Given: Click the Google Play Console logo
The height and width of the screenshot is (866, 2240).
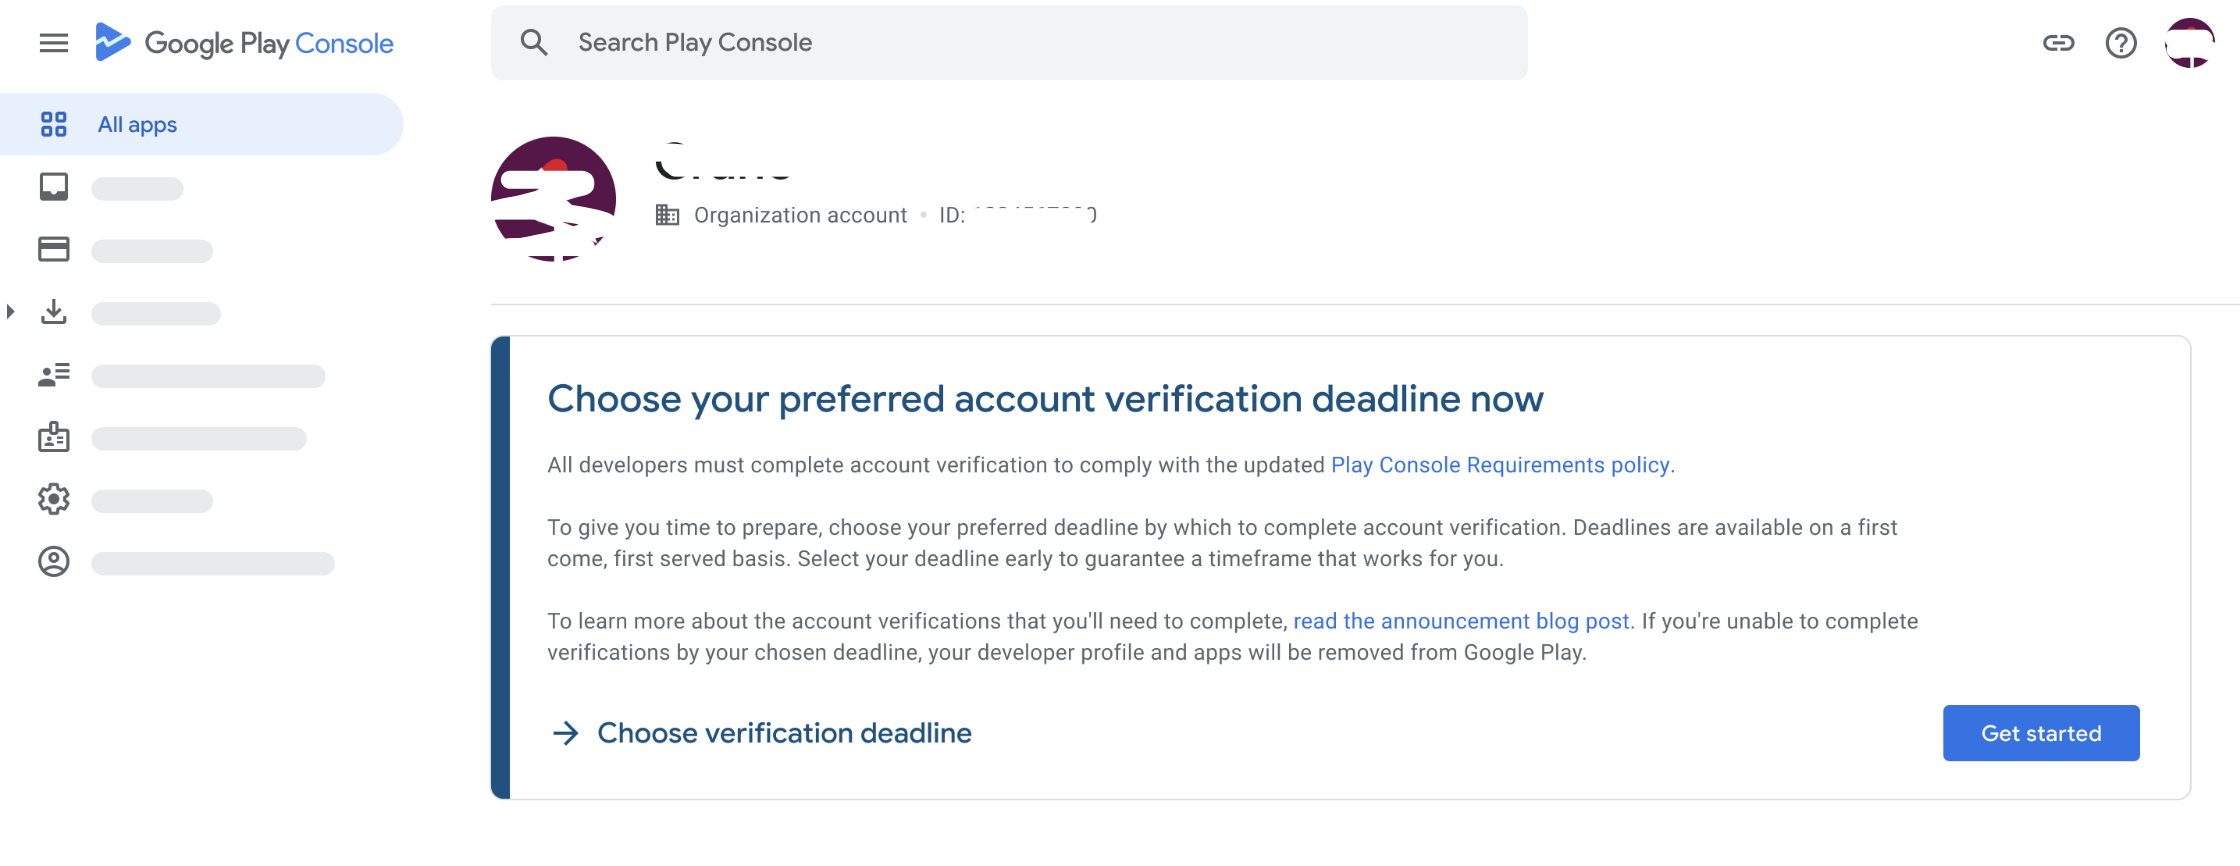Looking at the screenshot, I should pyautogui.click(x=244, y=43).
